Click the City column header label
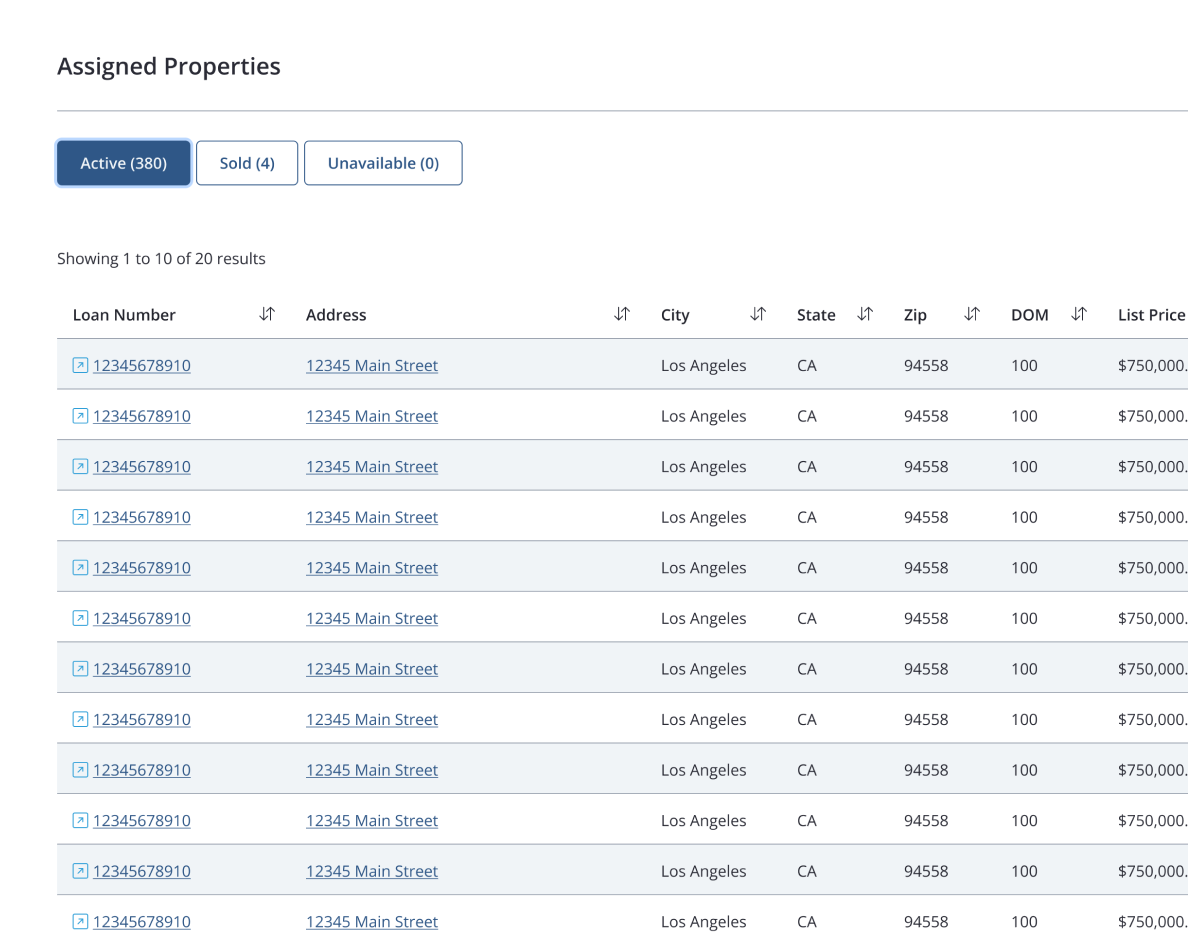 pyautogui.click(x=675, y=315)
